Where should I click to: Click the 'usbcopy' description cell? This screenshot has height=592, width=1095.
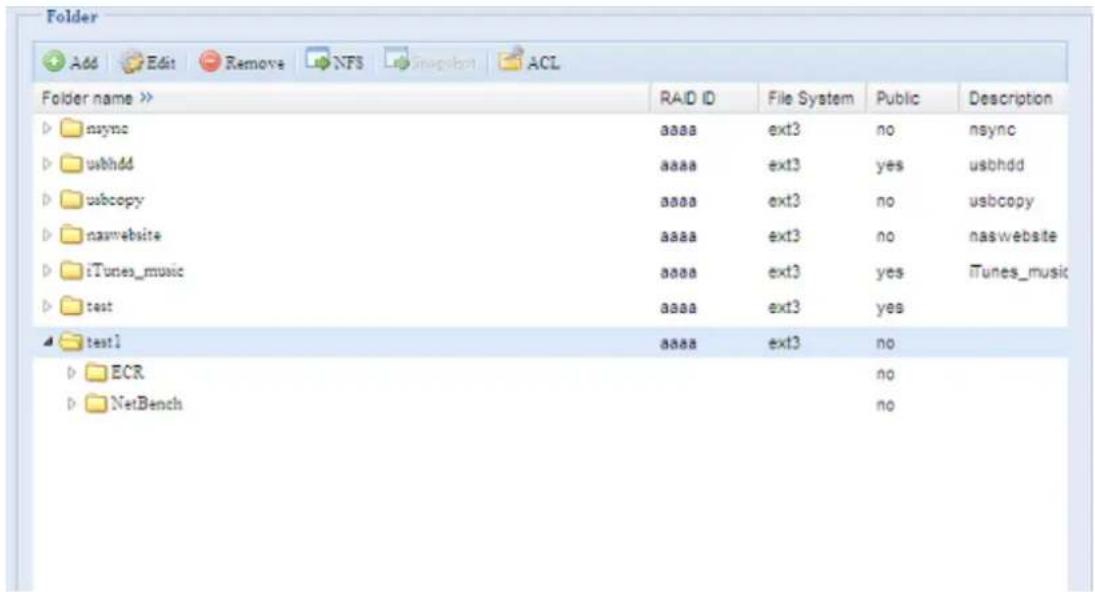pos(1001,201)
